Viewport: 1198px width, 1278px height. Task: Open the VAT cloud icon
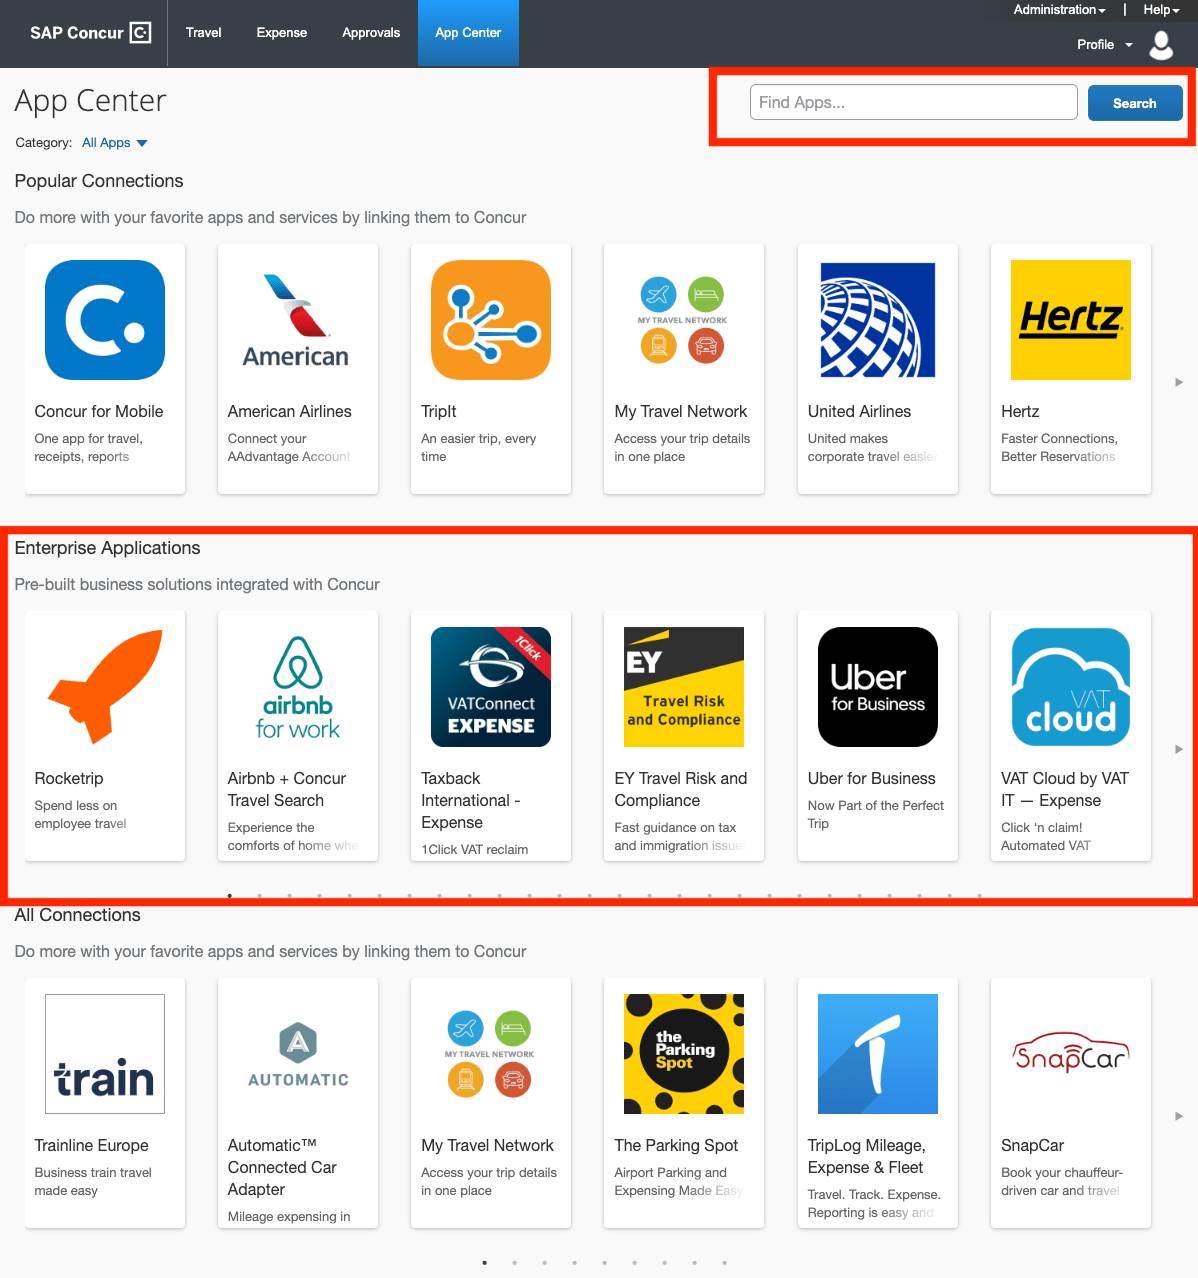click(x=1071, y=687)
